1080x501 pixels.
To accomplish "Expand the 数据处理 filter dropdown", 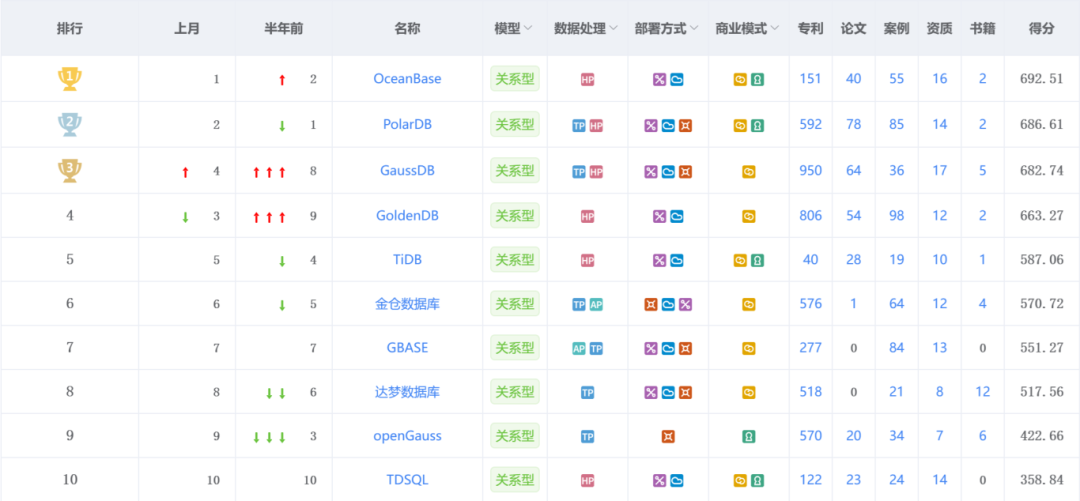I will point(613,29).
